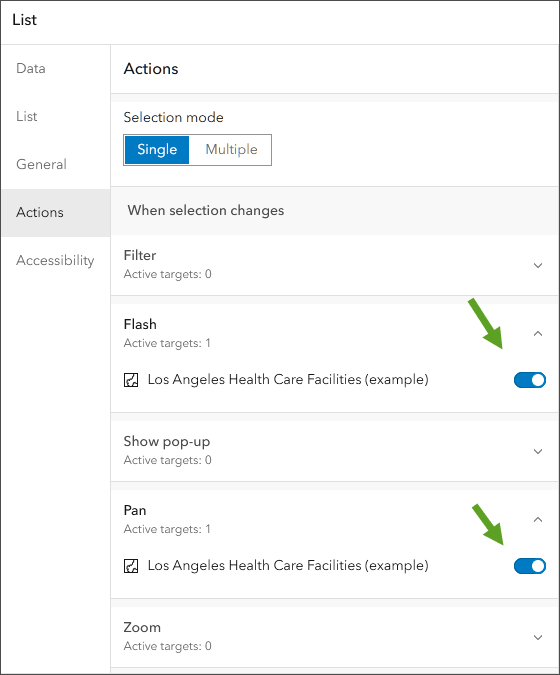Click the List dialog title
The height and width of the screenshot is (675, 560).
click(25, 20)
